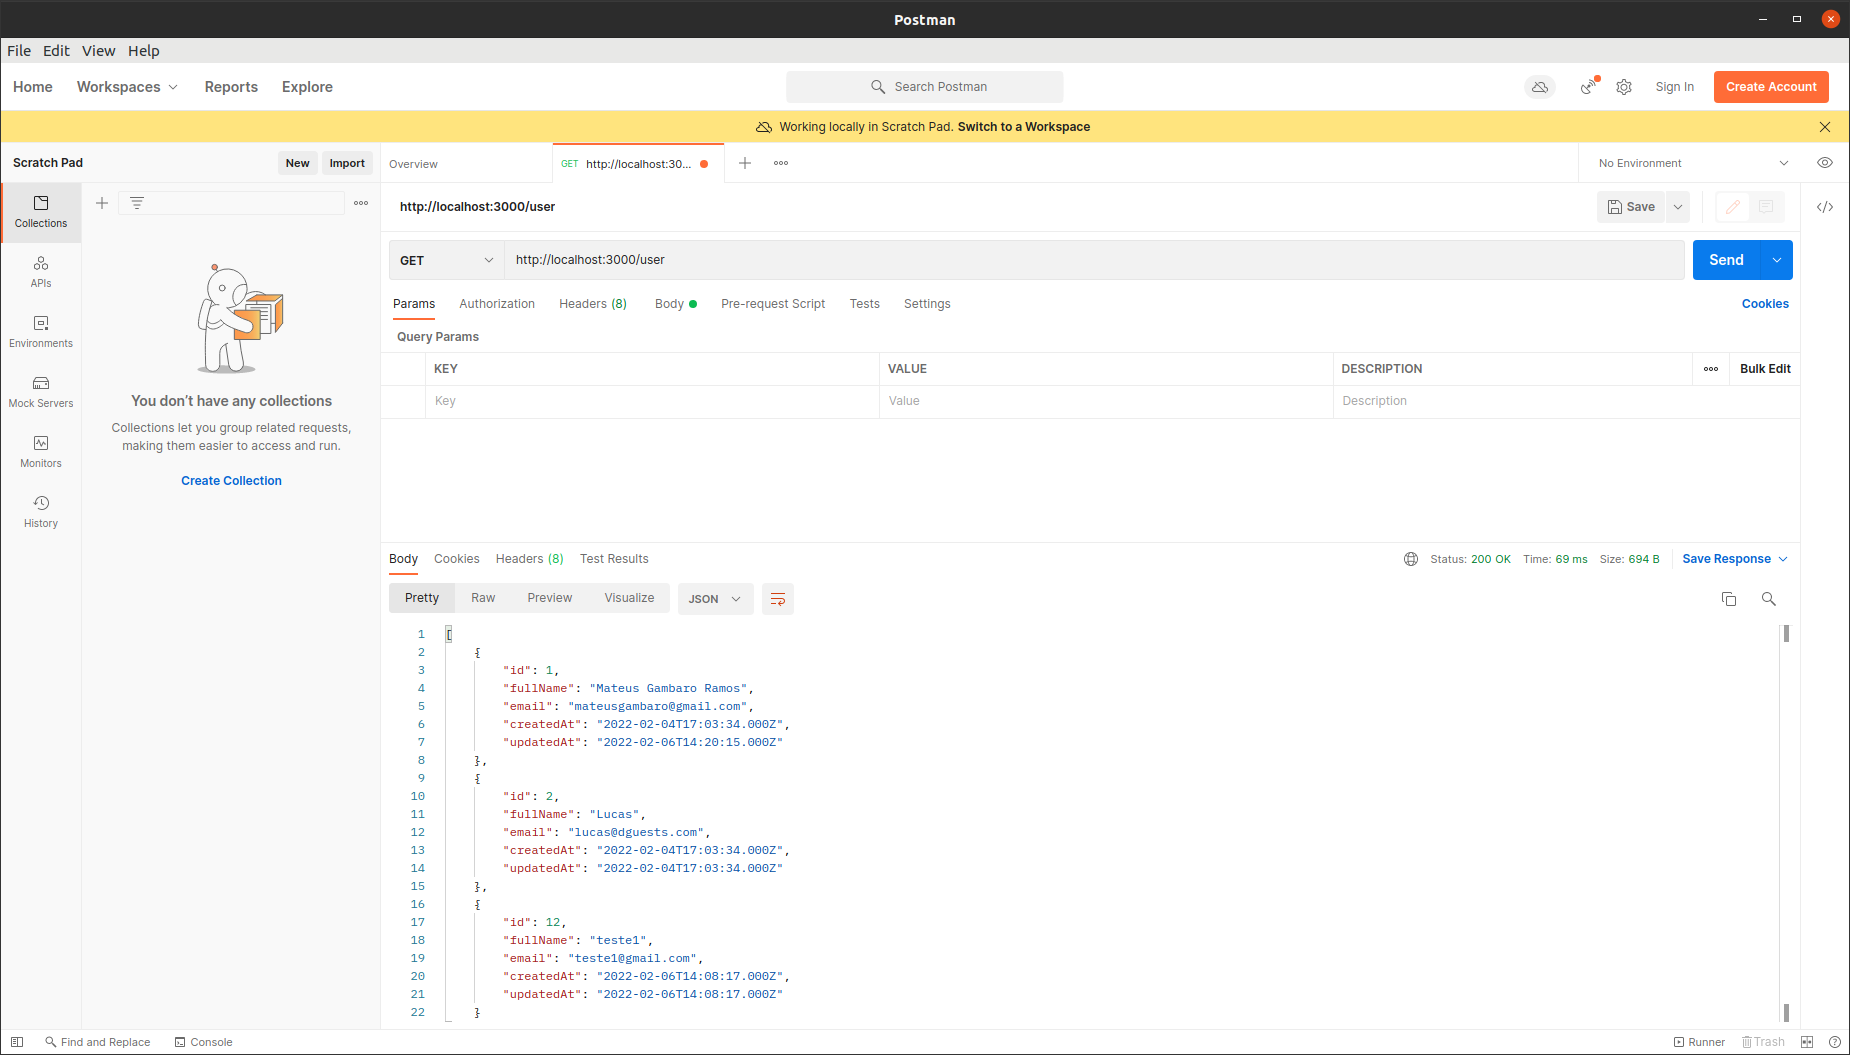
Task: Open the query params column options ellipsis
Action: (x=1711, y=369)
